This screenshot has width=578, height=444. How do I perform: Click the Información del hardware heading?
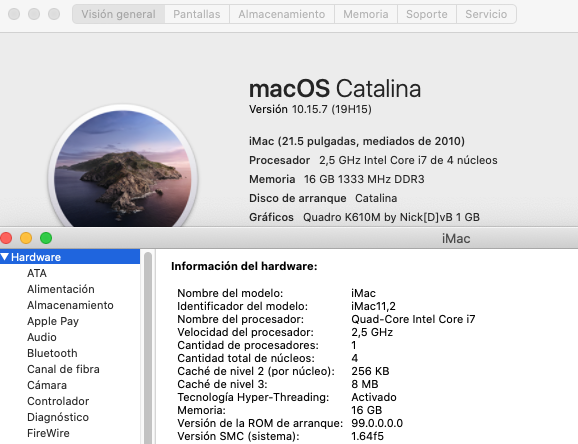pos(244,266)
